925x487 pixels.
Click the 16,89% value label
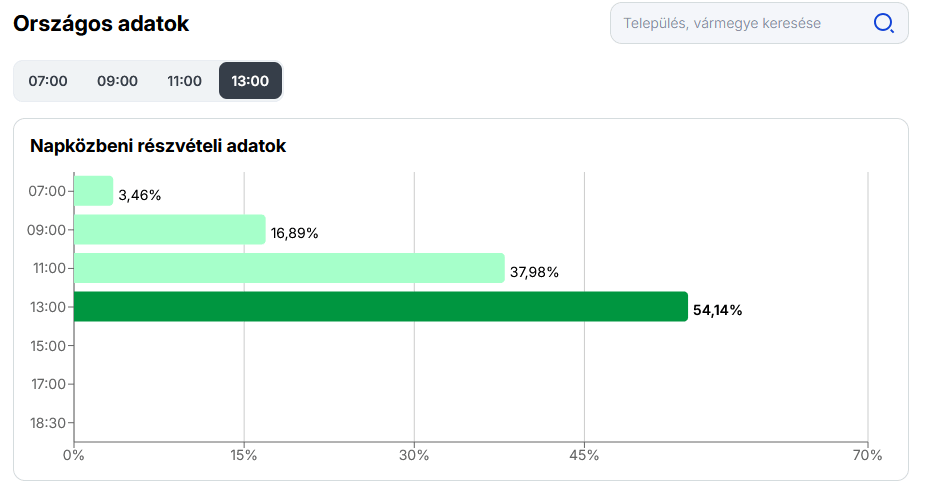295,233
